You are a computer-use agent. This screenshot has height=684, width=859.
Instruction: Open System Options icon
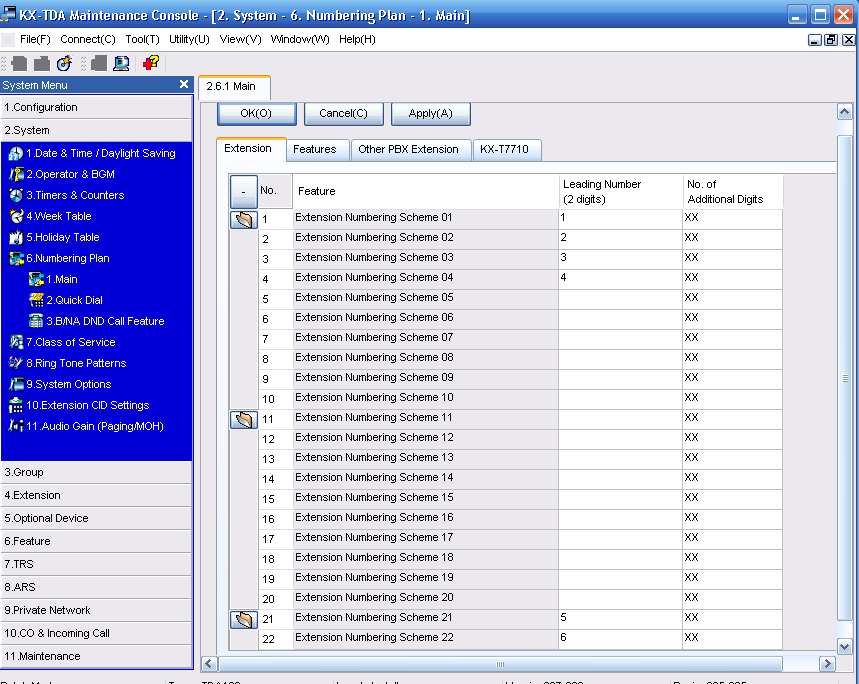16,384
